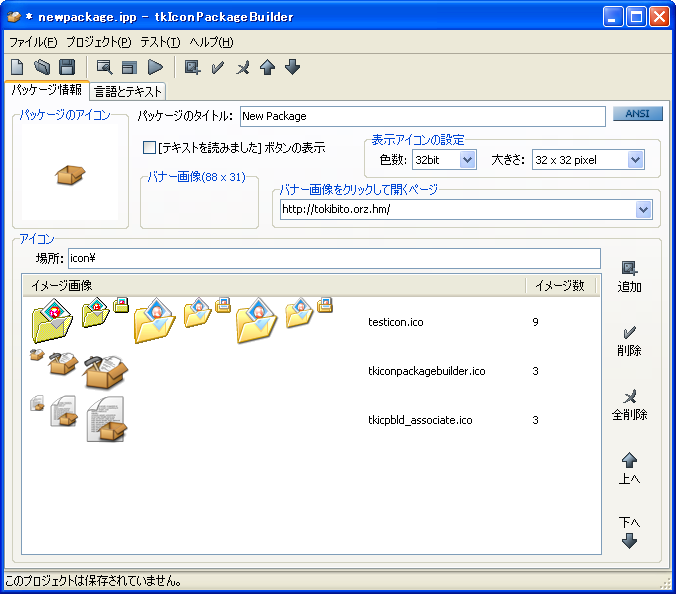Move item down with 下へ button

pos(629,532)
